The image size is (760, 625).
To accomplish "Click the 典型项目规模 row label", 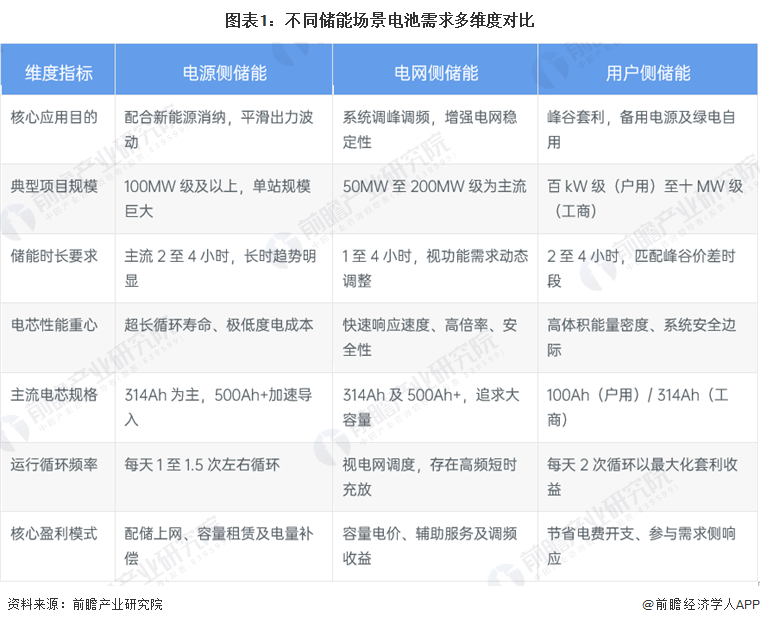I will (54, 187).
